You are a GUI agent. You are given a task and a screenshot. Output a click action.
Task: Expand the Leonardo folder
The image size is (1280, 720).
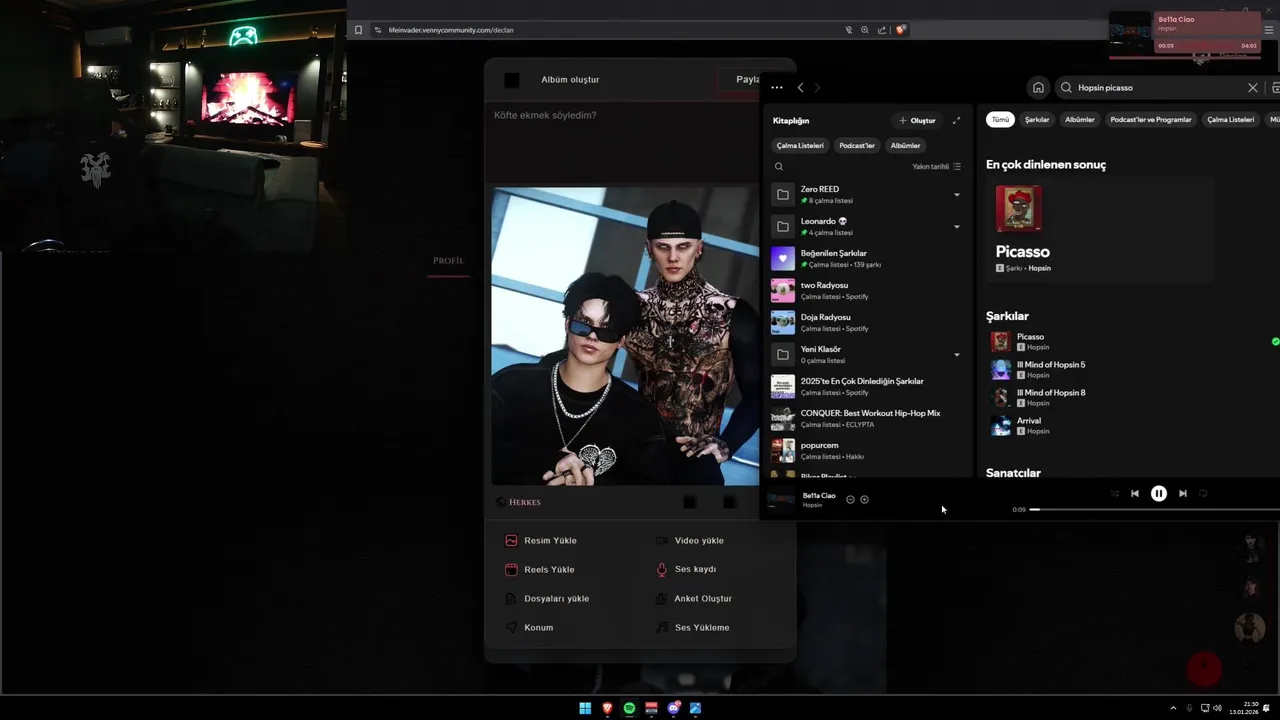tap(957, 227)
